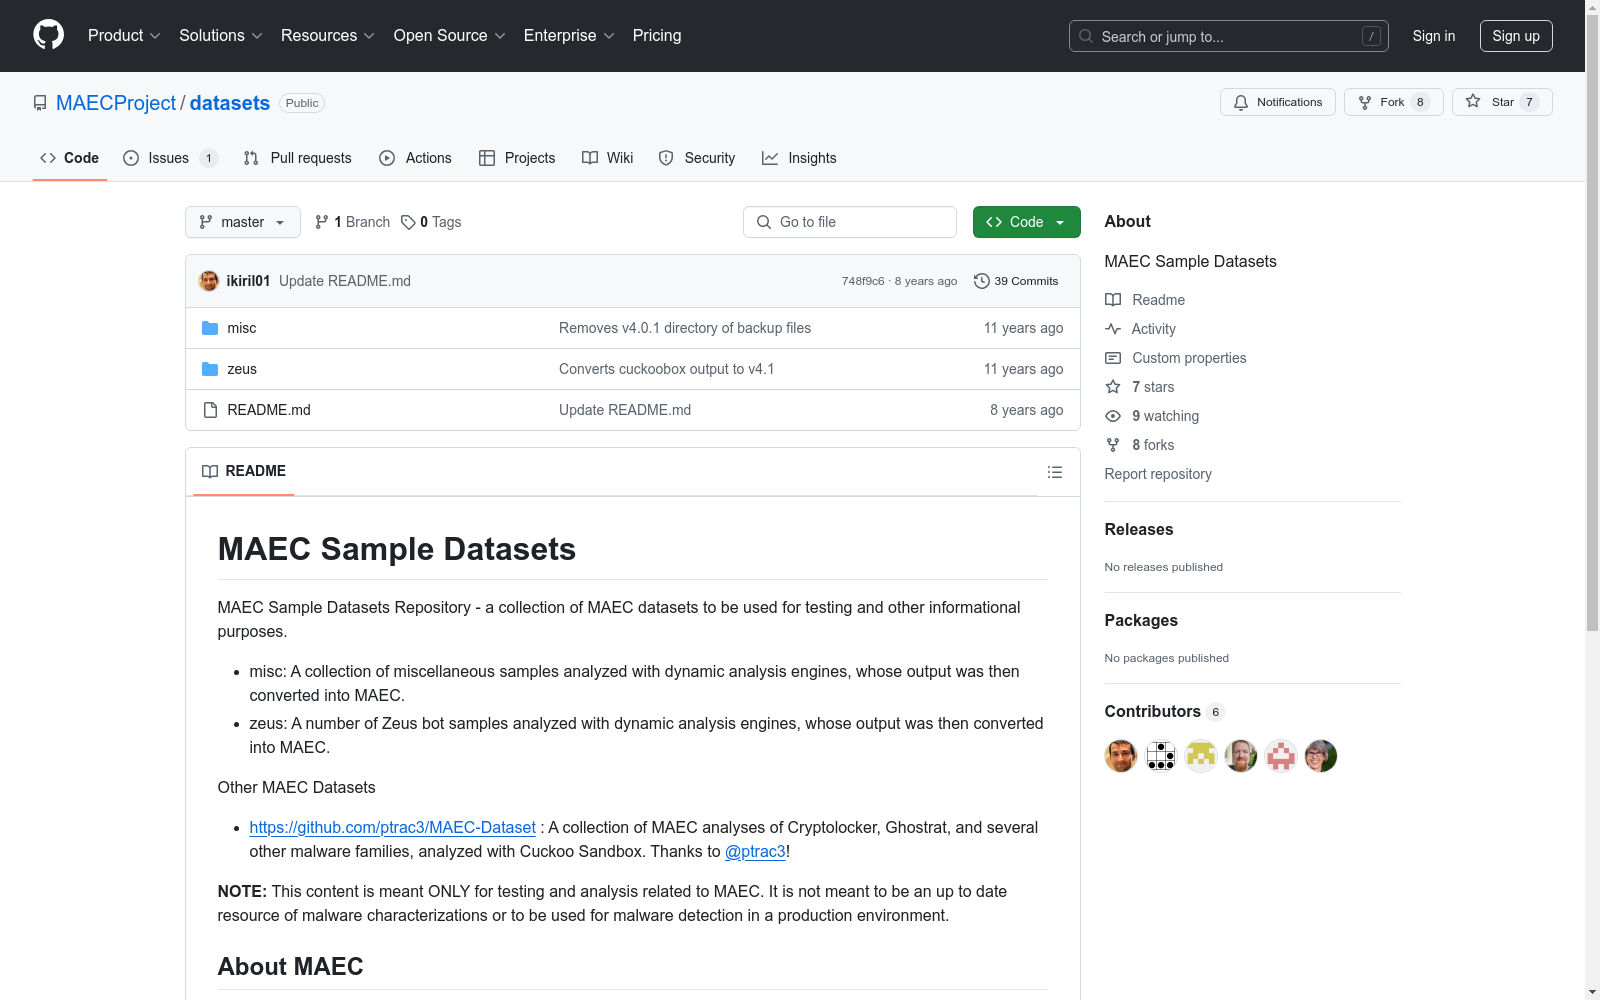Expand the green Code dropdown button
This screenshot has height=1000, width=1600.
point(1027,222)
